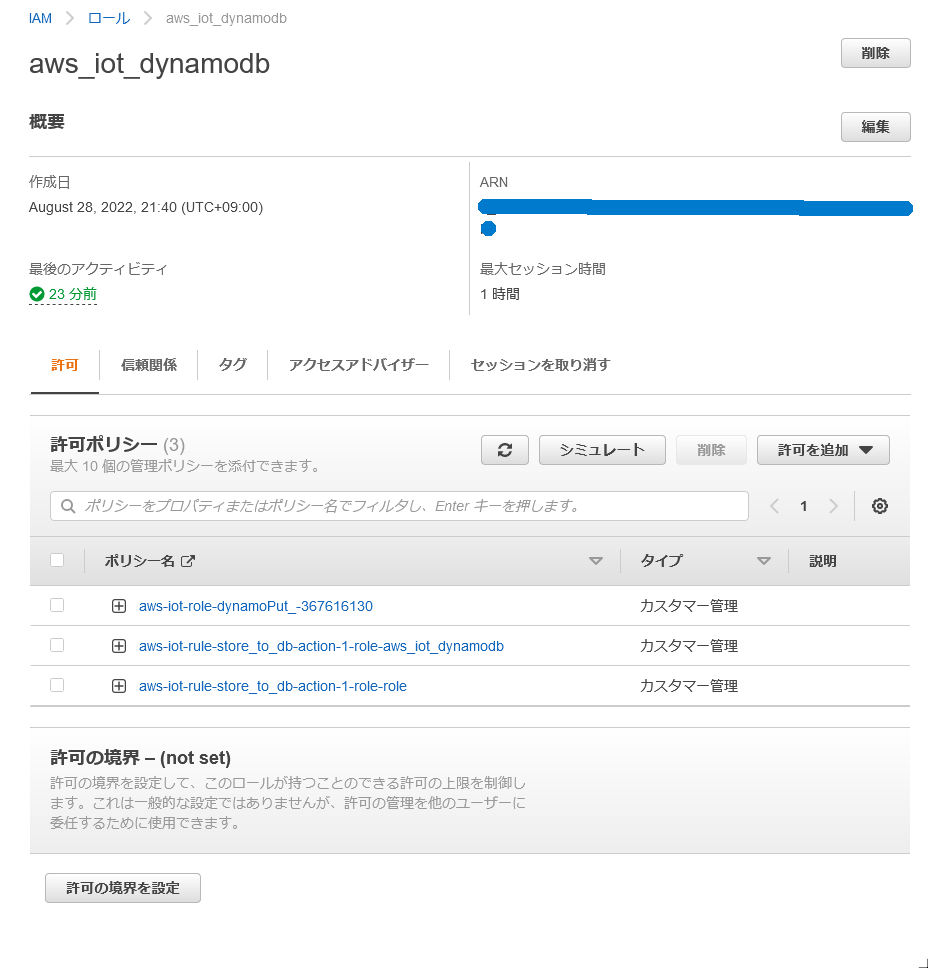The image size is (928, 968).
Task: Go to the previous page of policies
Action: point(774,506)
